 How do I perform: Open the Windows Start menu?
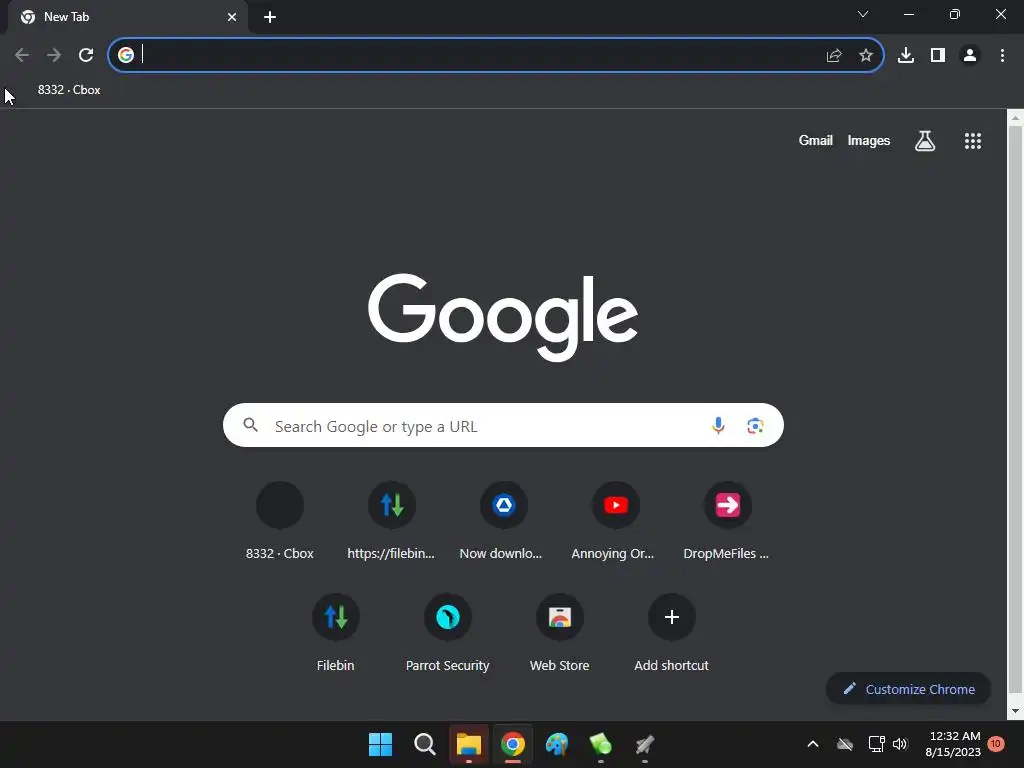click(x=380, y=744)
